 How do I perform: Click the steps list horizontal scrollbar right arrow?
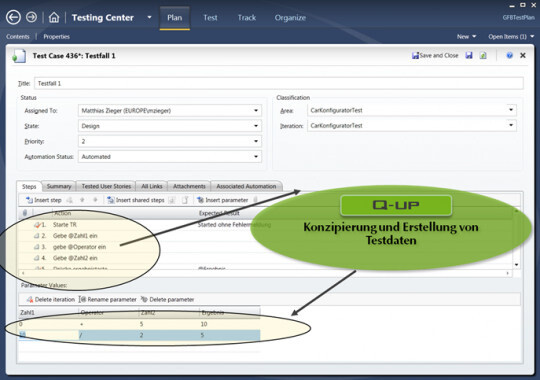507,274
